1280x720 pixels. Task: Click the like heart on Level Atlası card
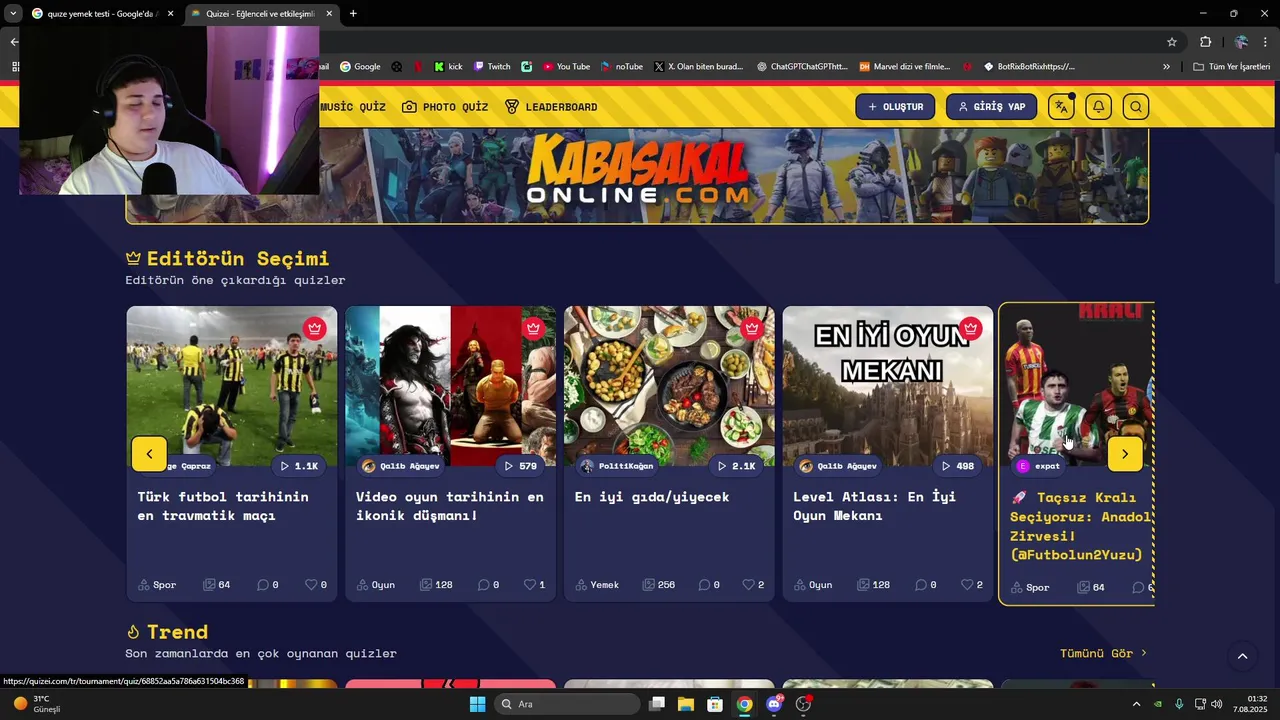pos(967,585)
